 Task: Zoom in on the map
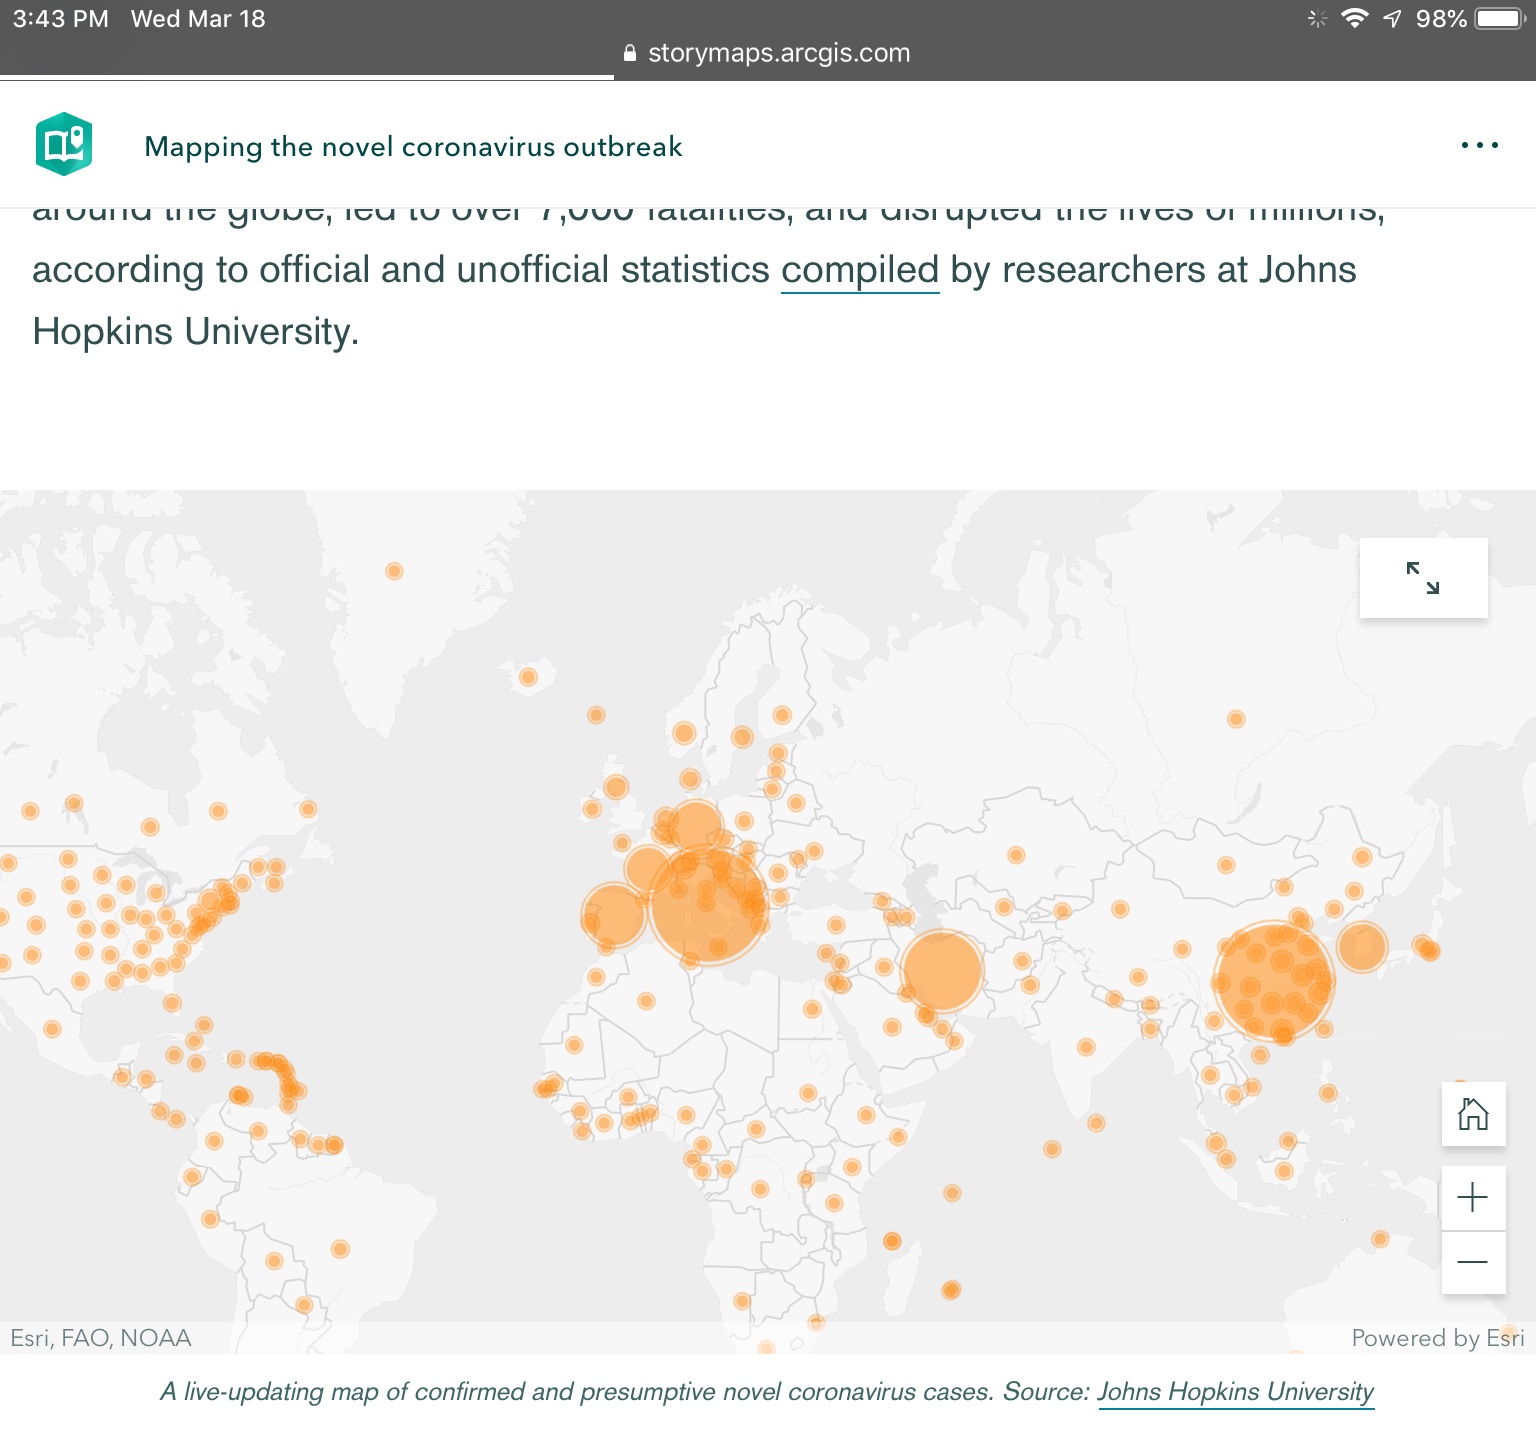point(1473,1198)
